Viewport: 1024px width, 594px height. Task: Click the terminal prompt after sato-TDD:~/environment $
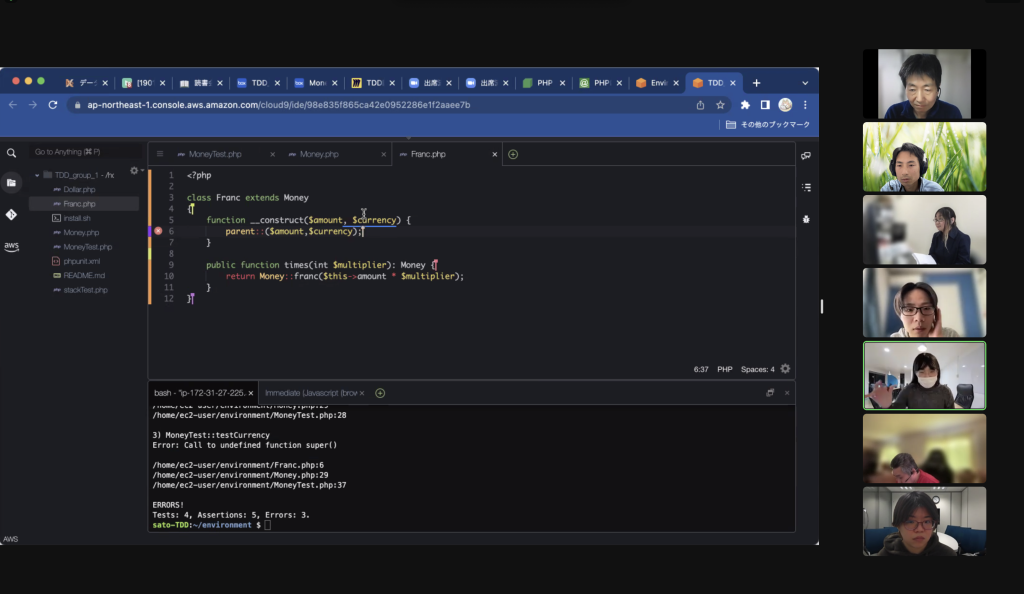[x=268, y=525]
